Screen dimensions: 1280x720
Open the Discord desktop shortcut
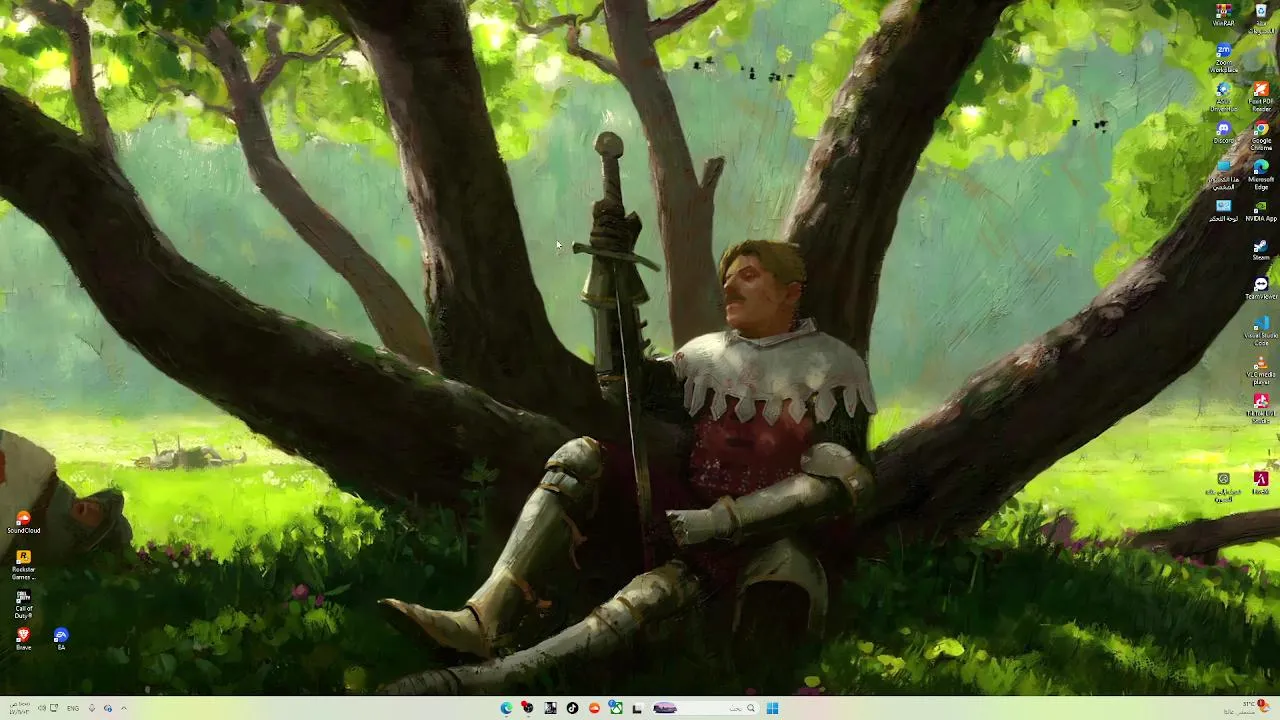point(1223,133)
